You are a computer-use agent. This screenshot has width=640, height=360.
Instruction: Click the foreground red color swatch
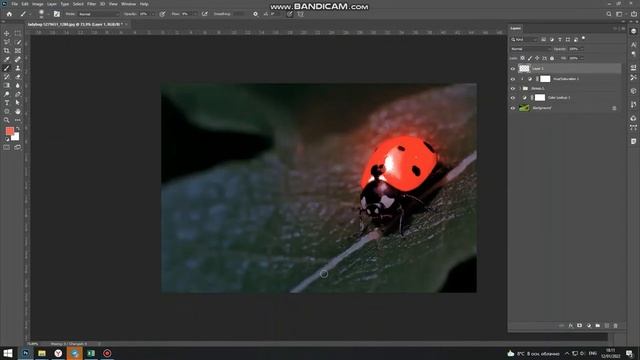click(x=9, y=131)
